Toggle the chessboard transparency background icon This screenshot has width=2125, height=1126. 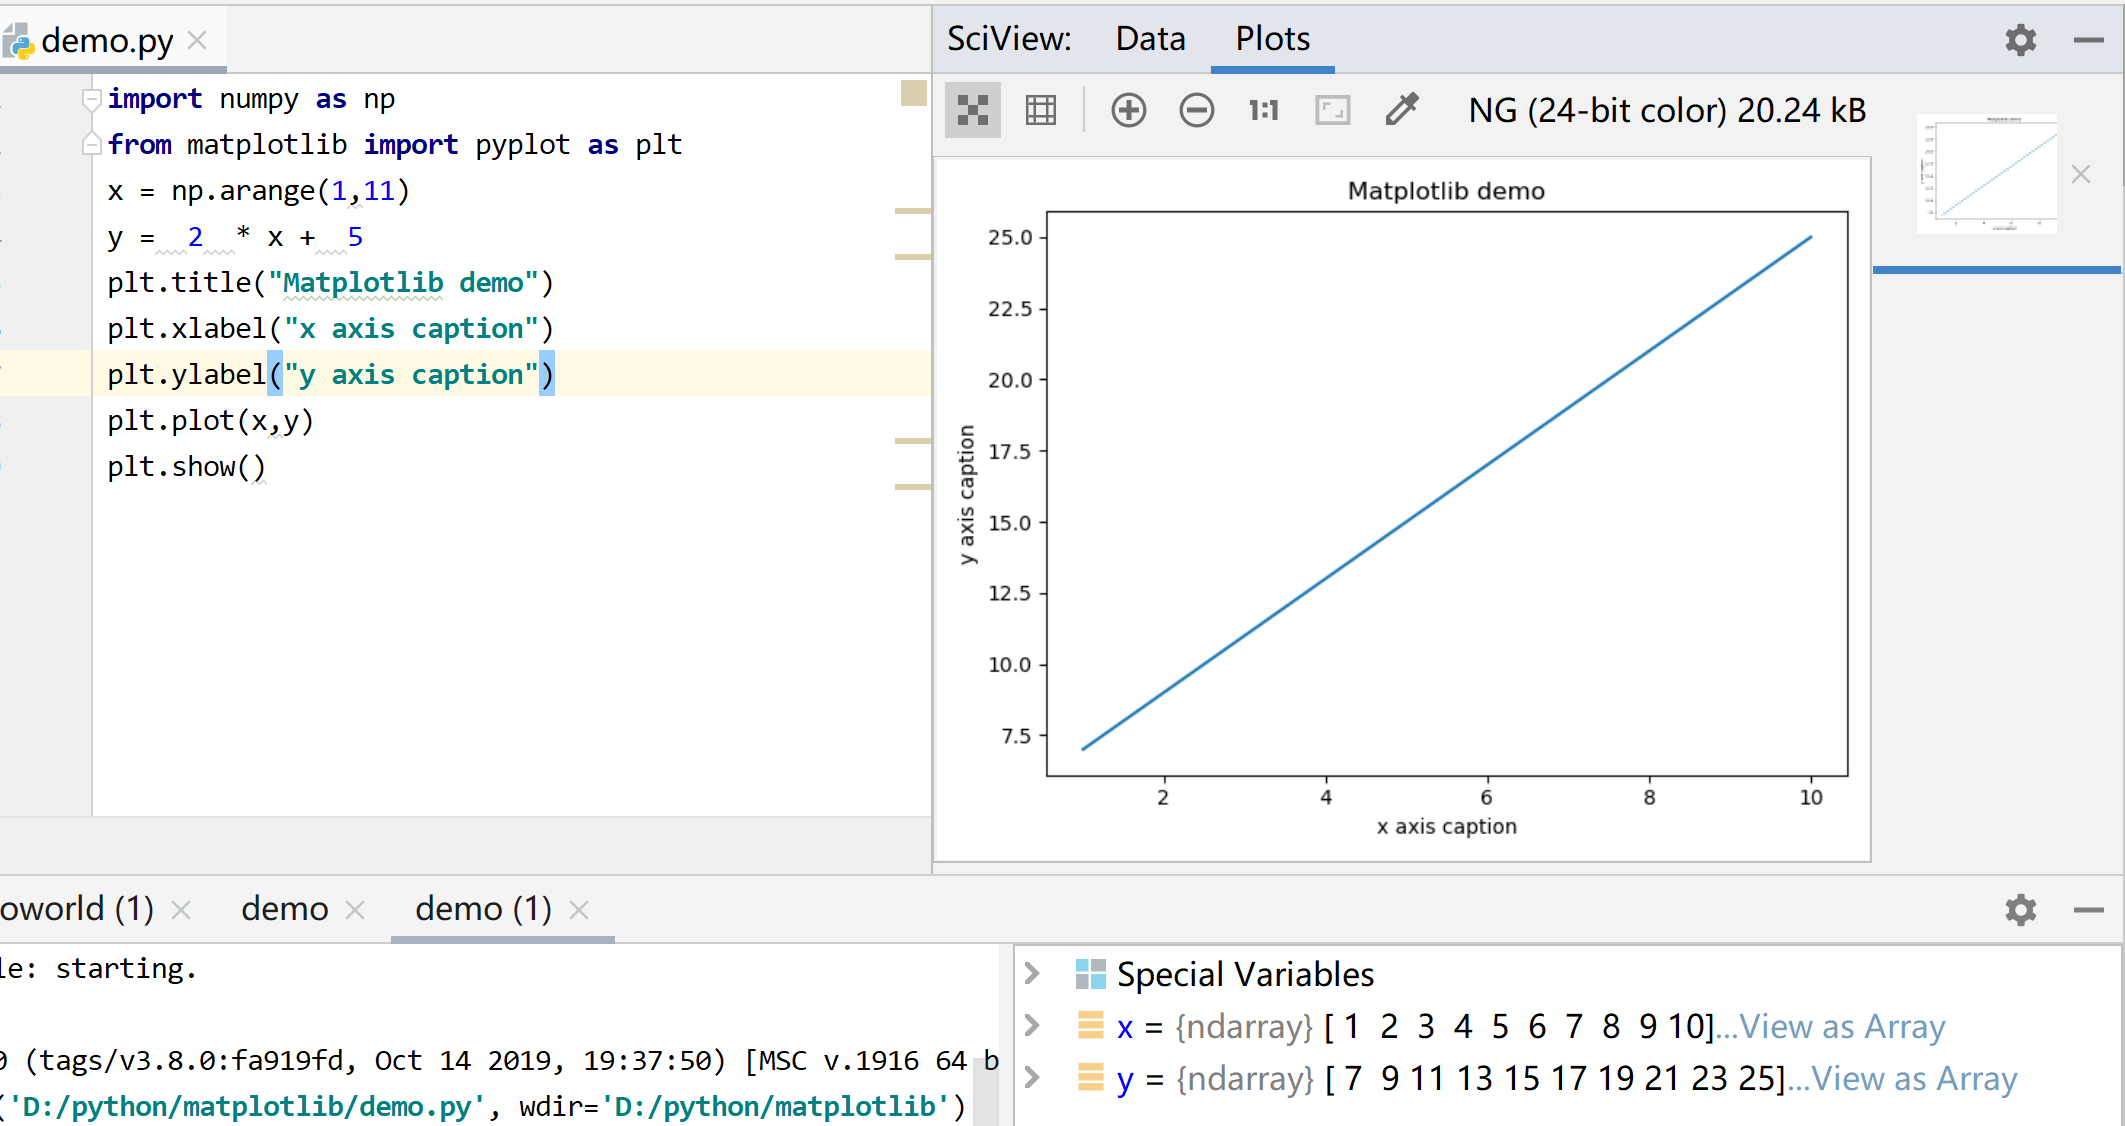(972, 110)
